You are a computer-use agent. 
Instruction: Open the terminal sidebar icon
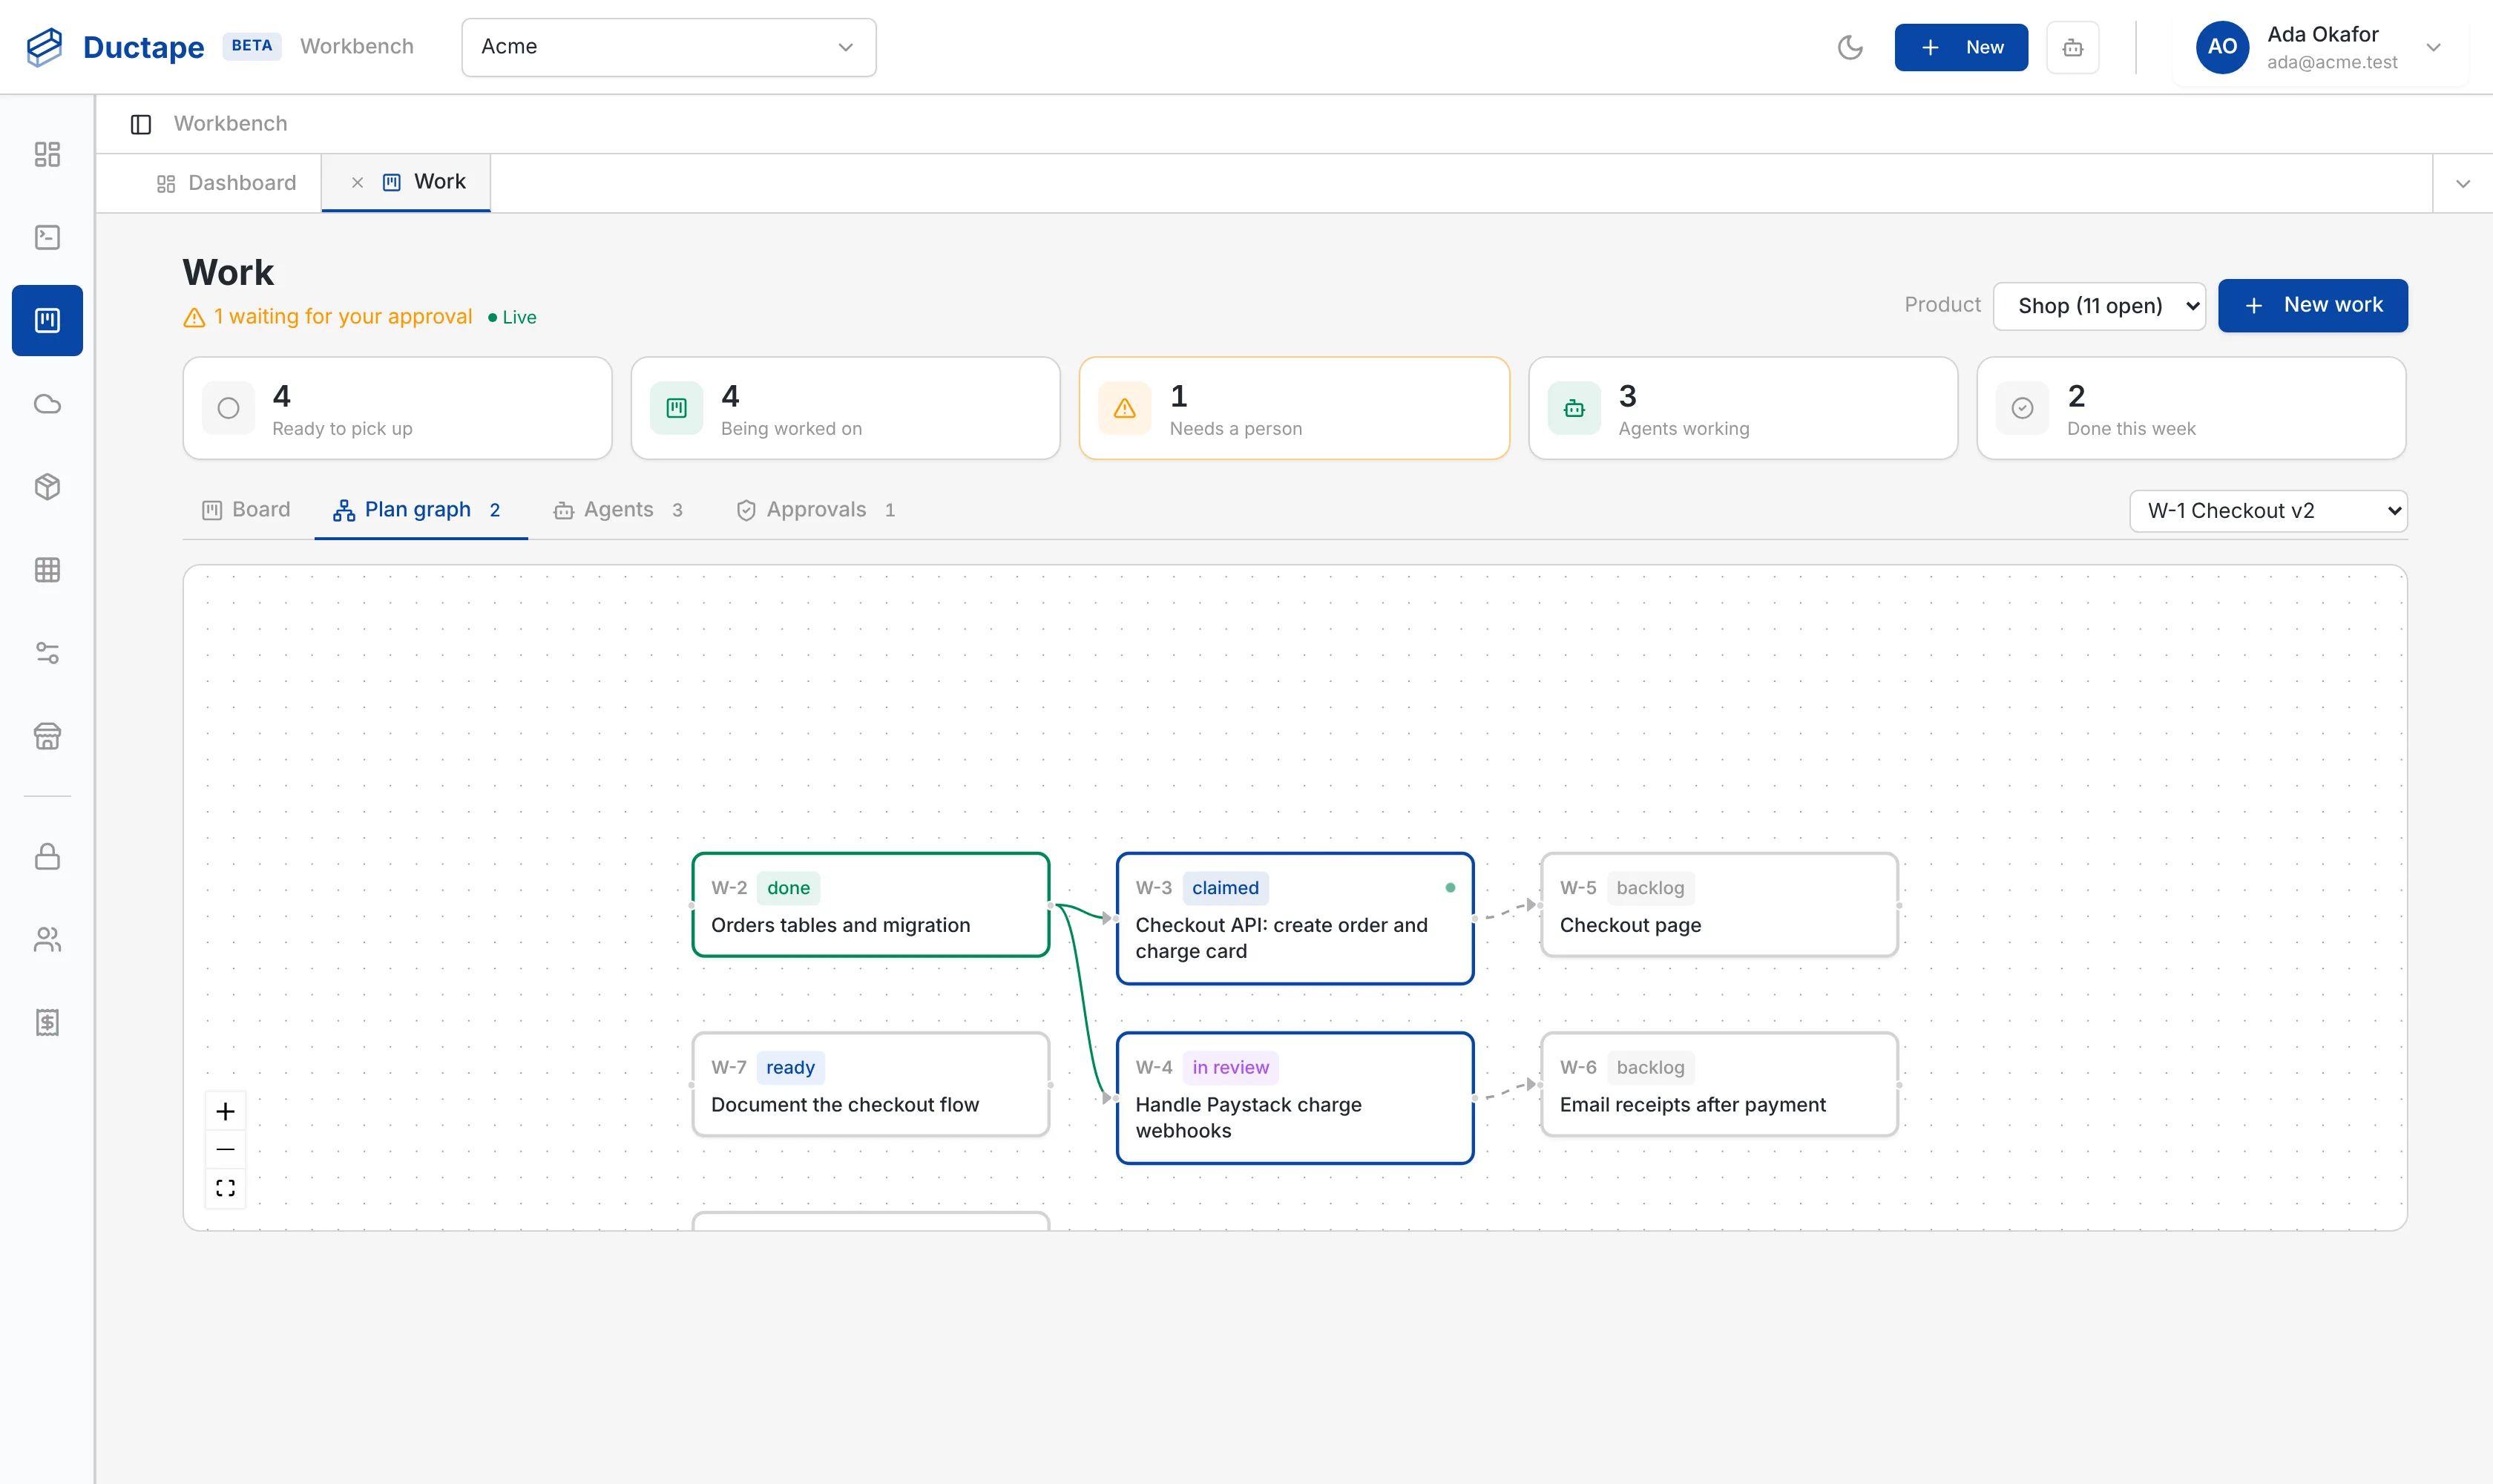[x=47, y=237]
